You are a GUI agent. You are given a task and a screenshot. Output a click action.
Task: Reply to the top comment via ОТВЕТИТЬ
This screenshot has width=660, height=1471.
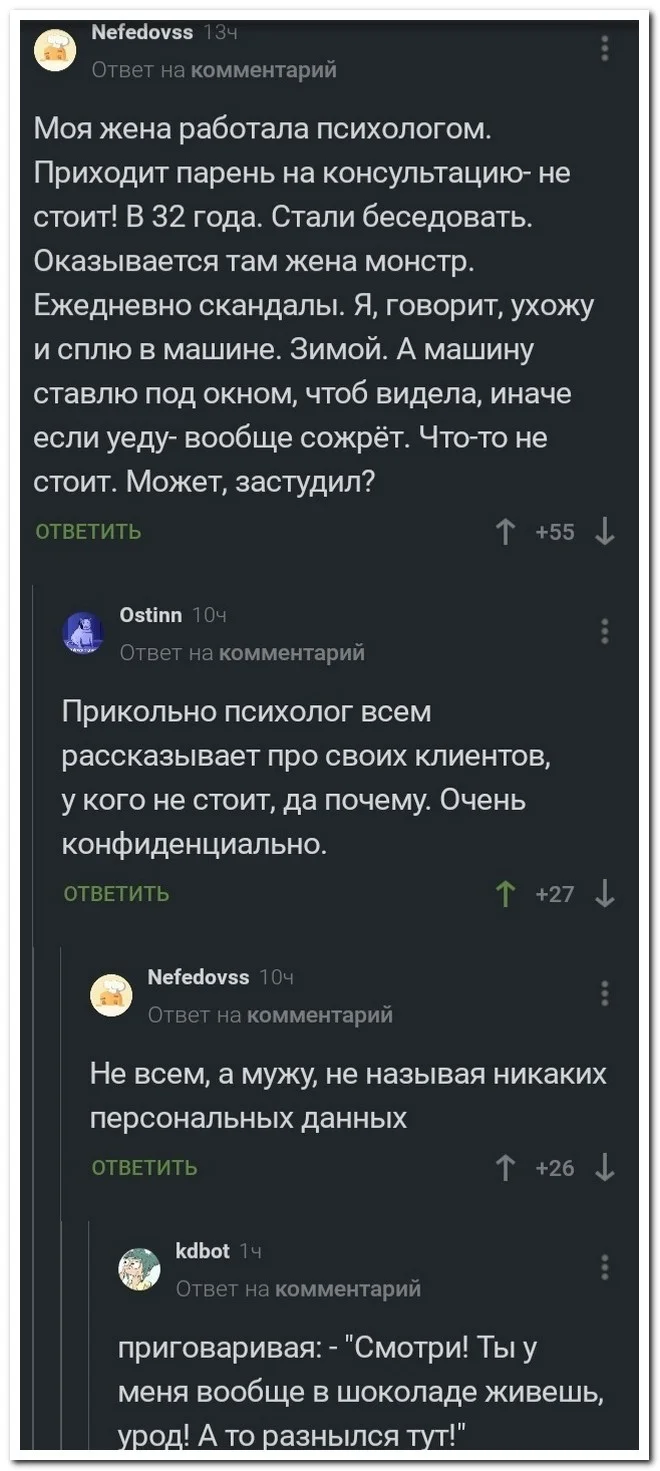89,532
